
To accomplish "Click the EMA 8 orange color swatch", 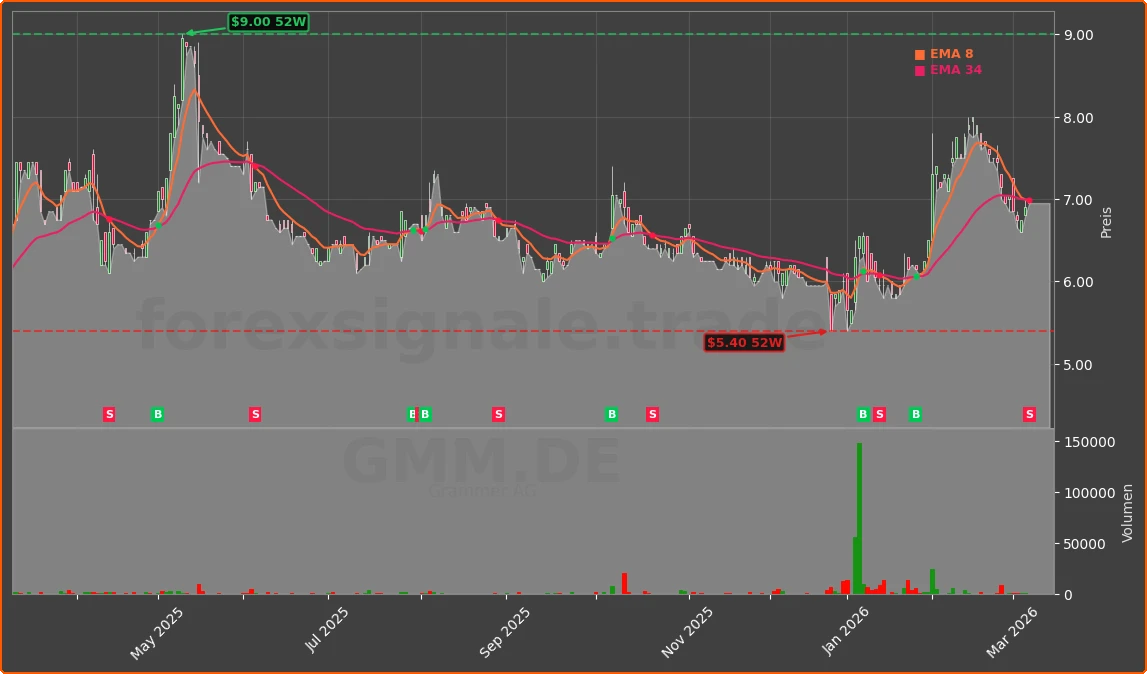I will tap(920, 53).
